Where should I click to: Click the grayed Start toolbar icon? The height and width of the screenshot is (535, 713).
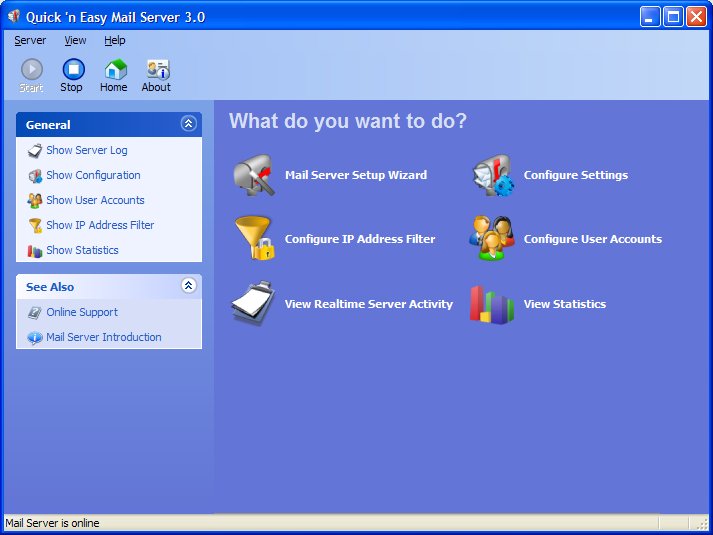click(x=32, y=70)
